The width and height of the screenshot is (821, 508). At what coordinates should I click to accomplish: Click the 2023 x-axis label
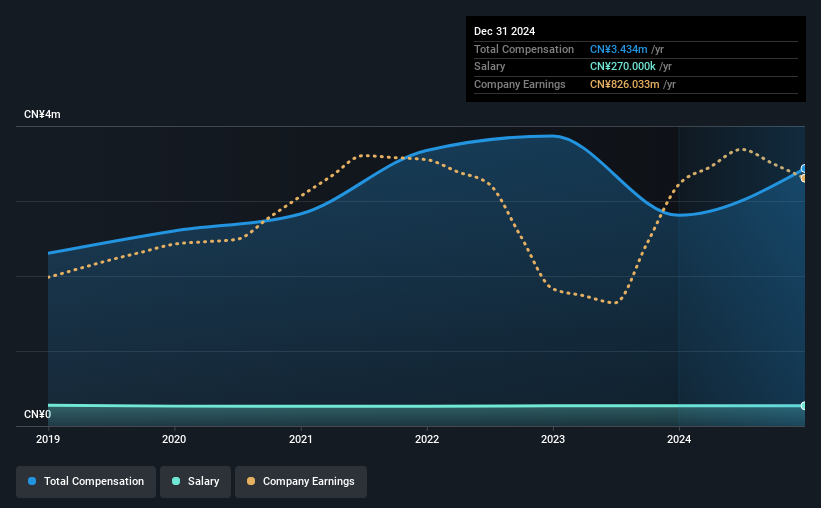tap(553, 439)
